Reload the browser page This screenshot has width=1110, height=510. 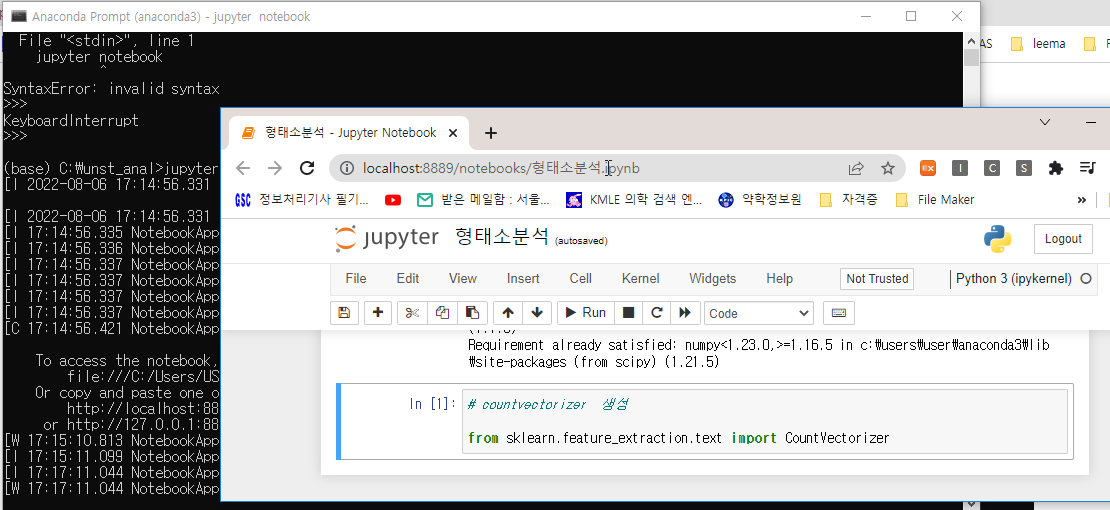tap(307, 168)
